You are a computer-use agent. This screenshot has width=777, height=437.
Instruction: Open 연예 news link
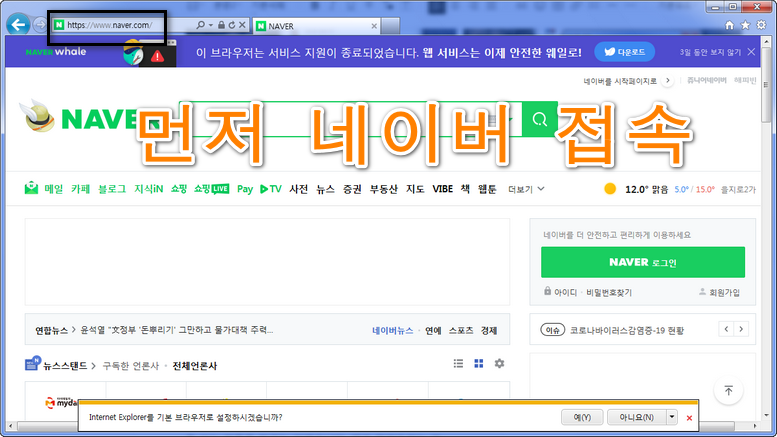[433, 330]
